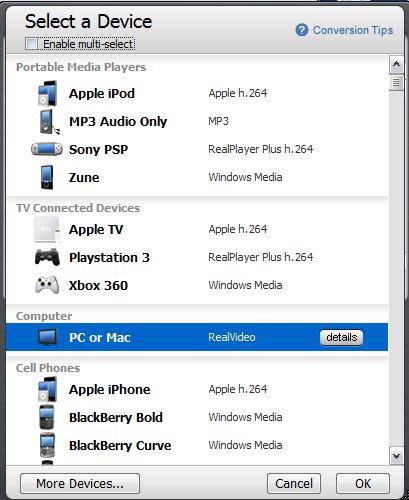Click the scrollbar up arrow
Screen dimensions: 409x500
pyautogui.click(x=396, y=64)
